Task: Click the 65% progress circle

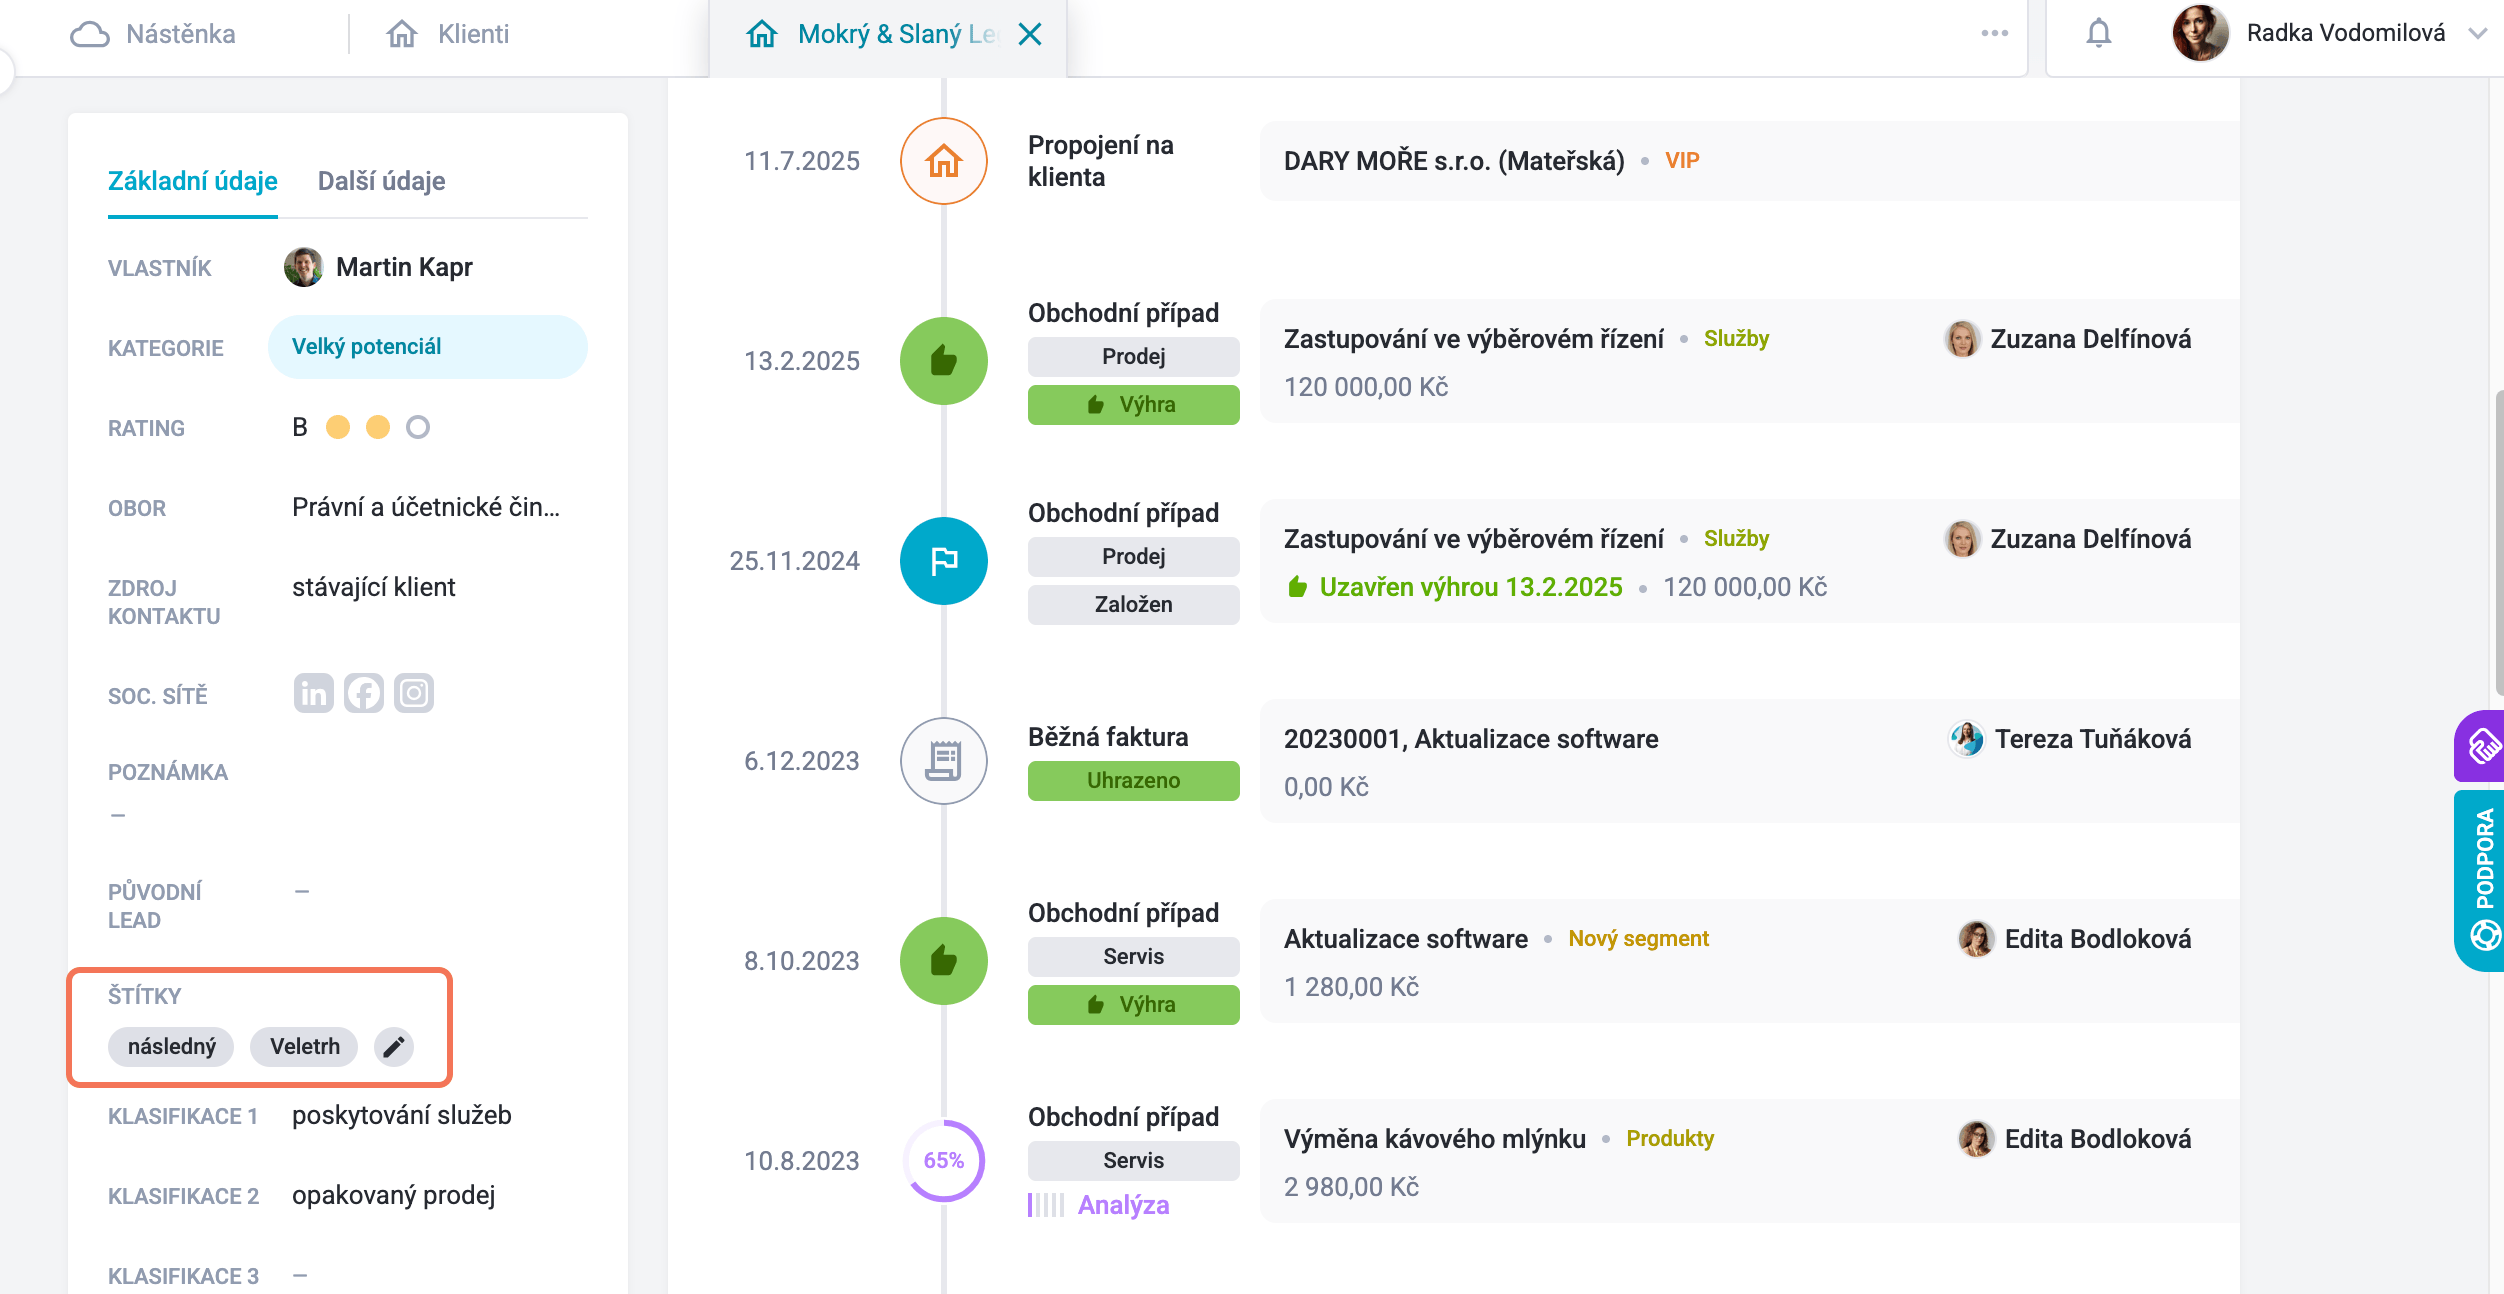Action: coord(943,1161)
